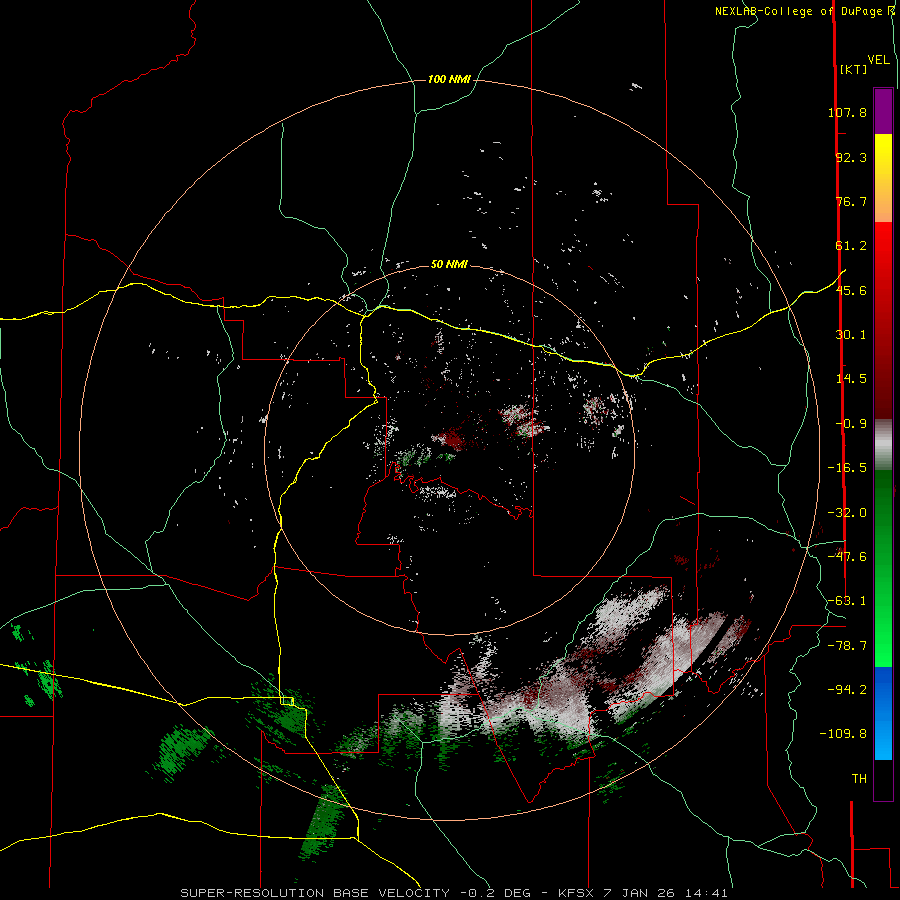This screenshot has height=900, width=900.
Task: Click the 50 NMI range ring label
Action: pyautogui.click(x=449, y=265)
